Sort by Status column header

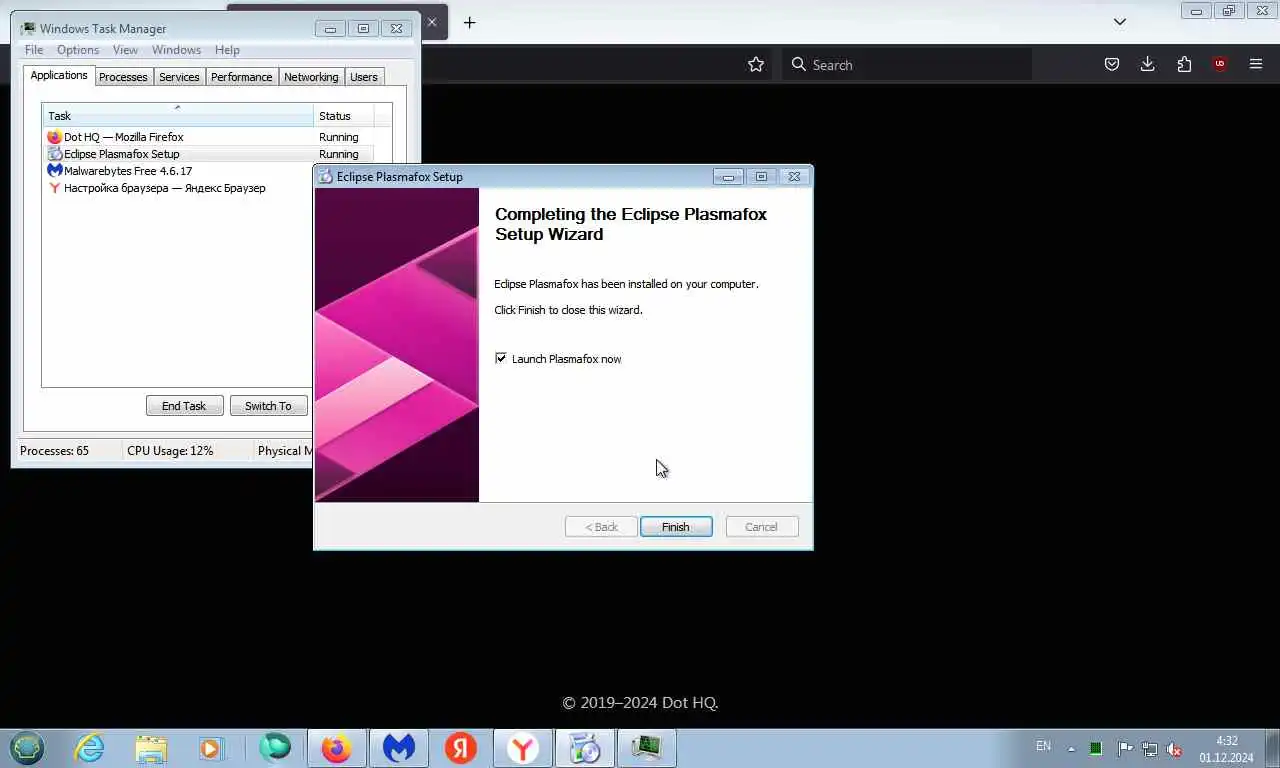point(343,115)
